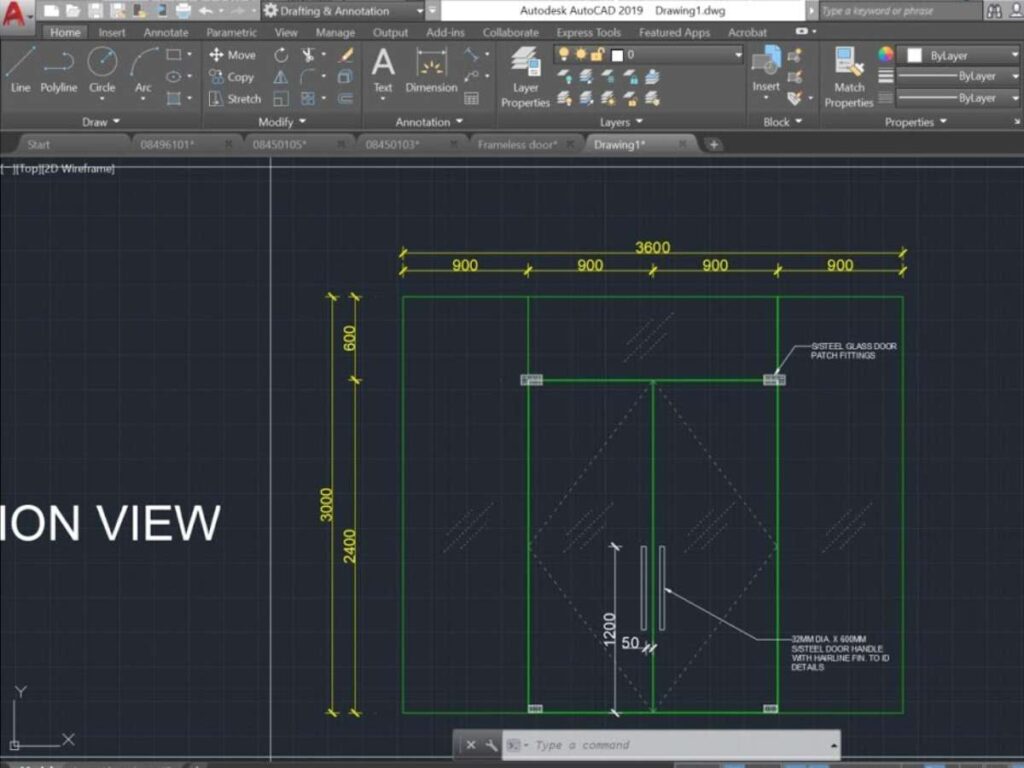
Task: Click the Offset tool icon
Action: 346,99
